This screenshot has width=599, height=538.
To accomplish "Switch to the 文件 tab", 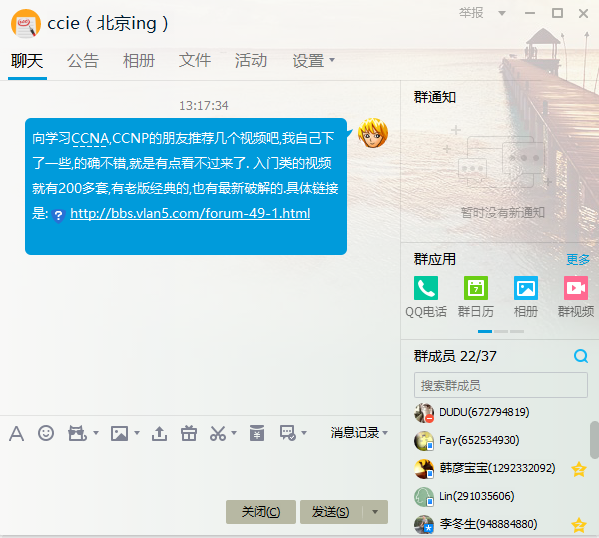I will pyautogui.click(x=195, y=60).
